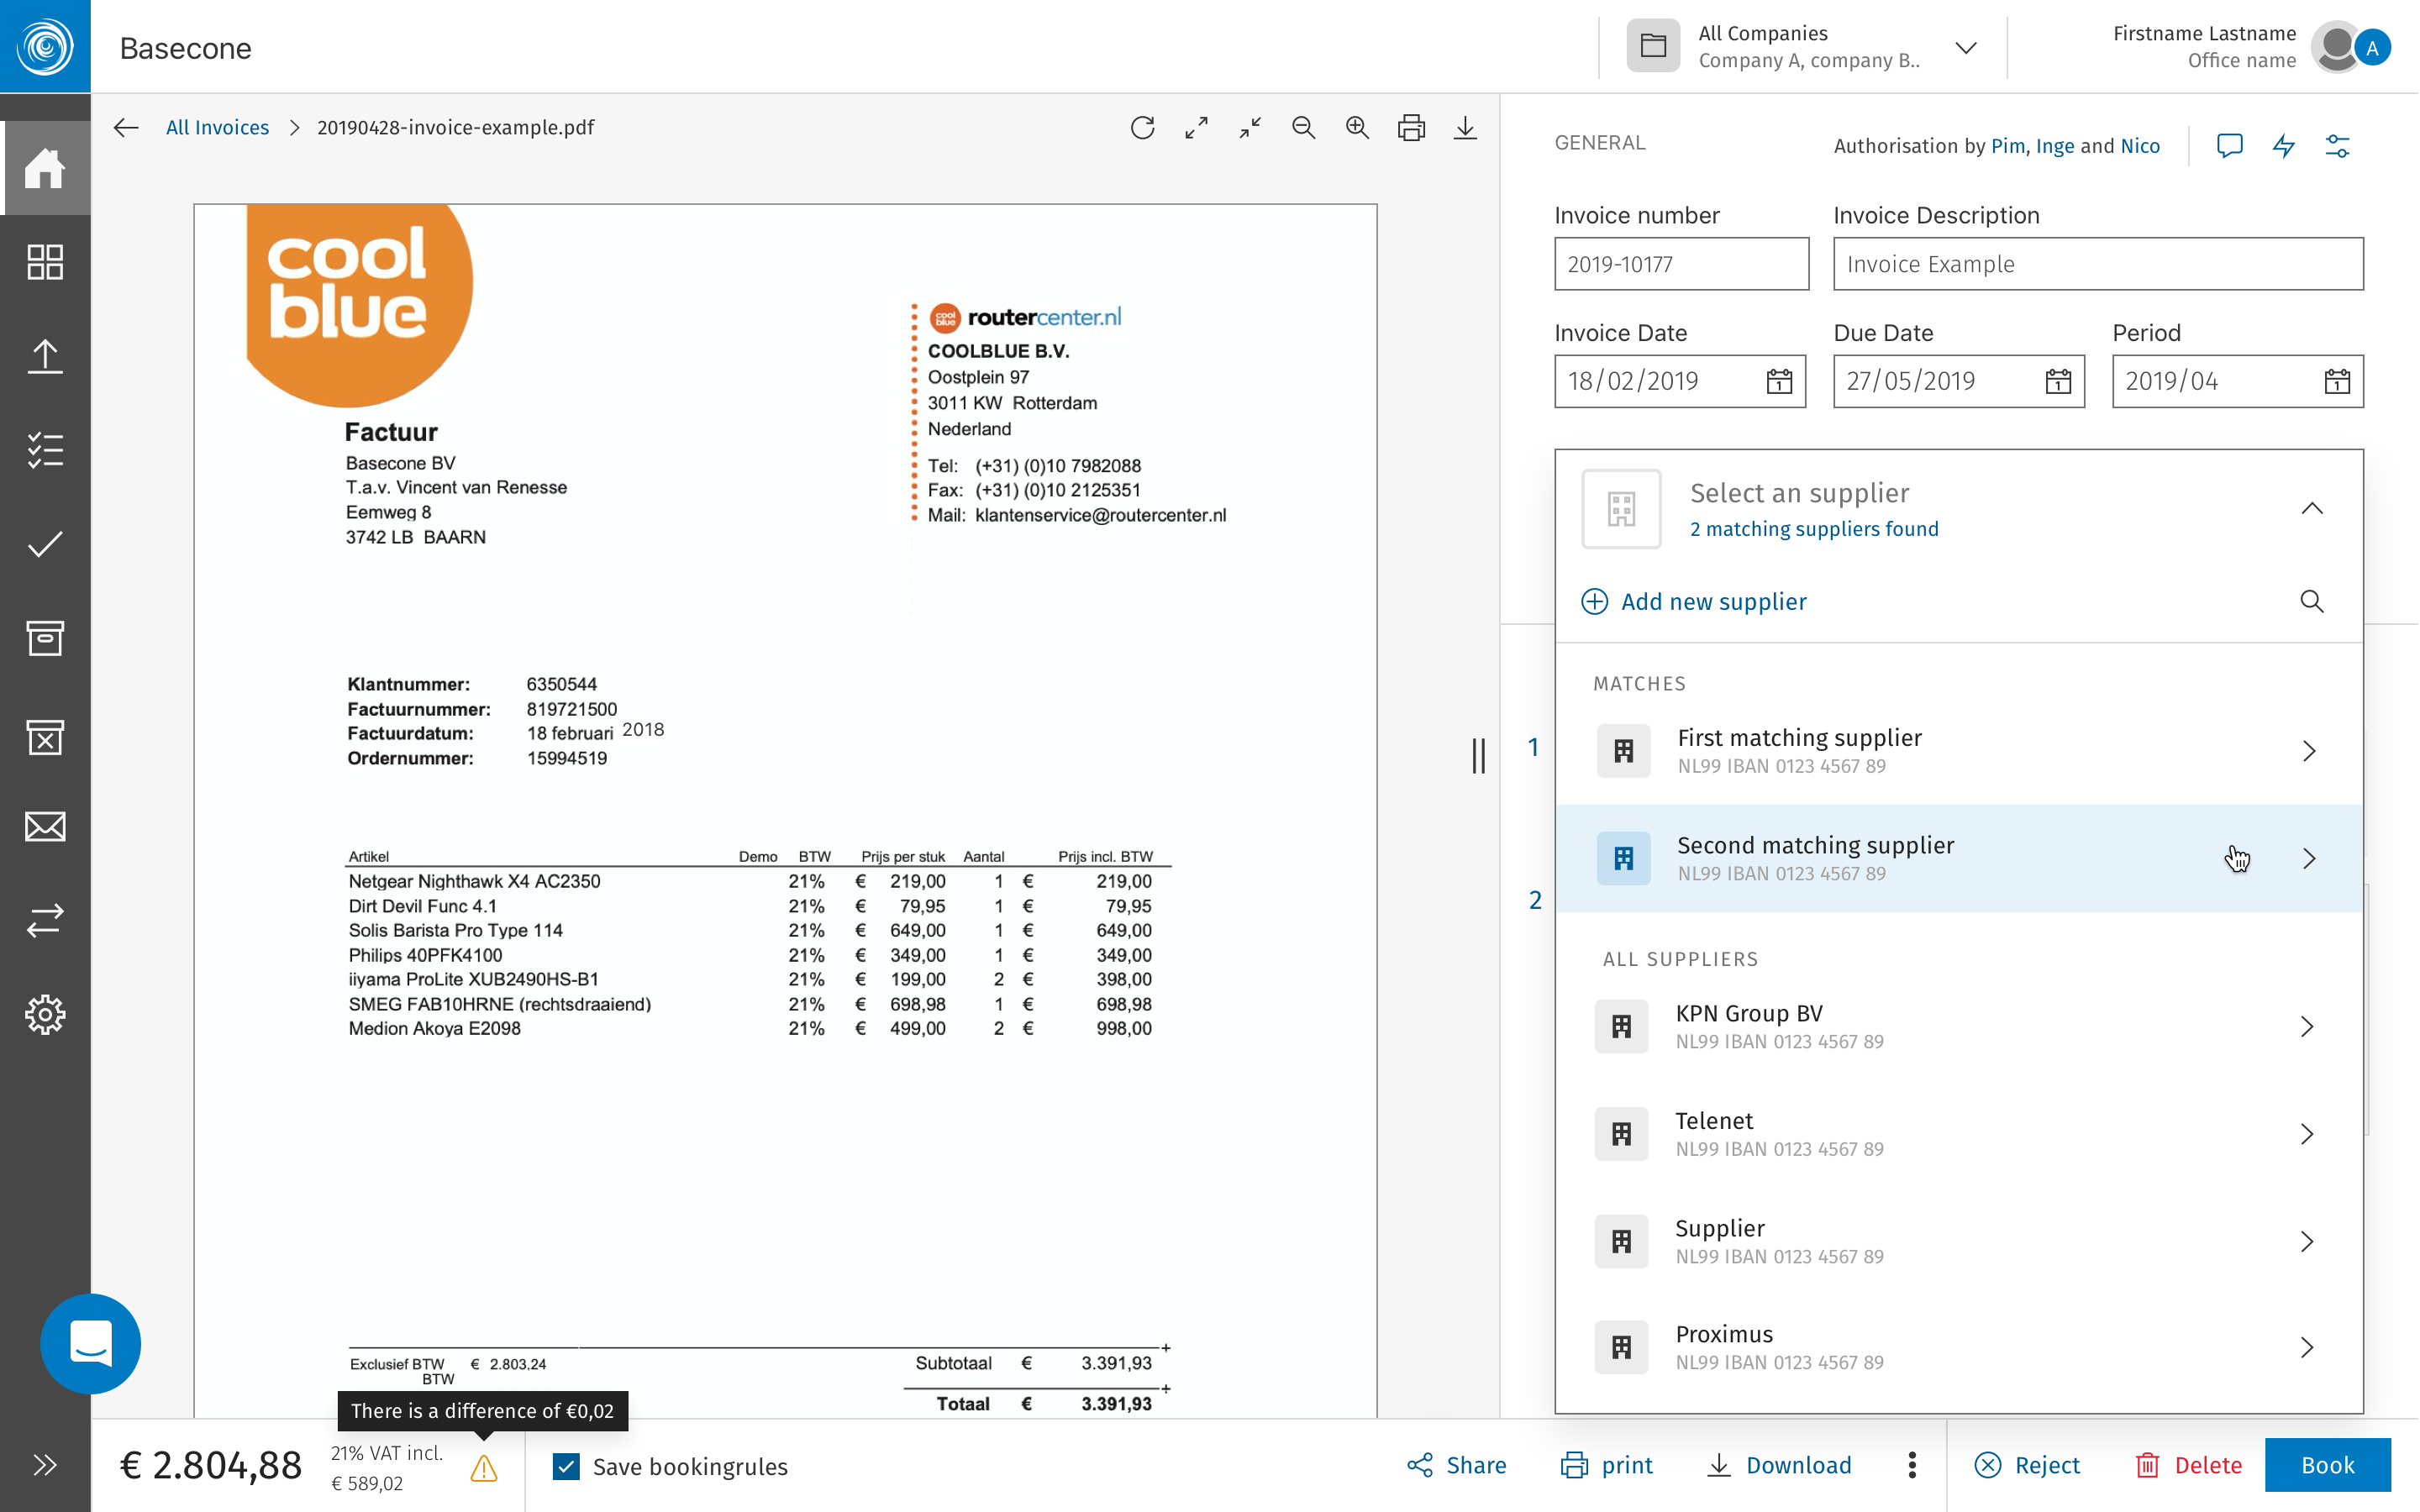Open the Period calendar picker

[2337, 381]
